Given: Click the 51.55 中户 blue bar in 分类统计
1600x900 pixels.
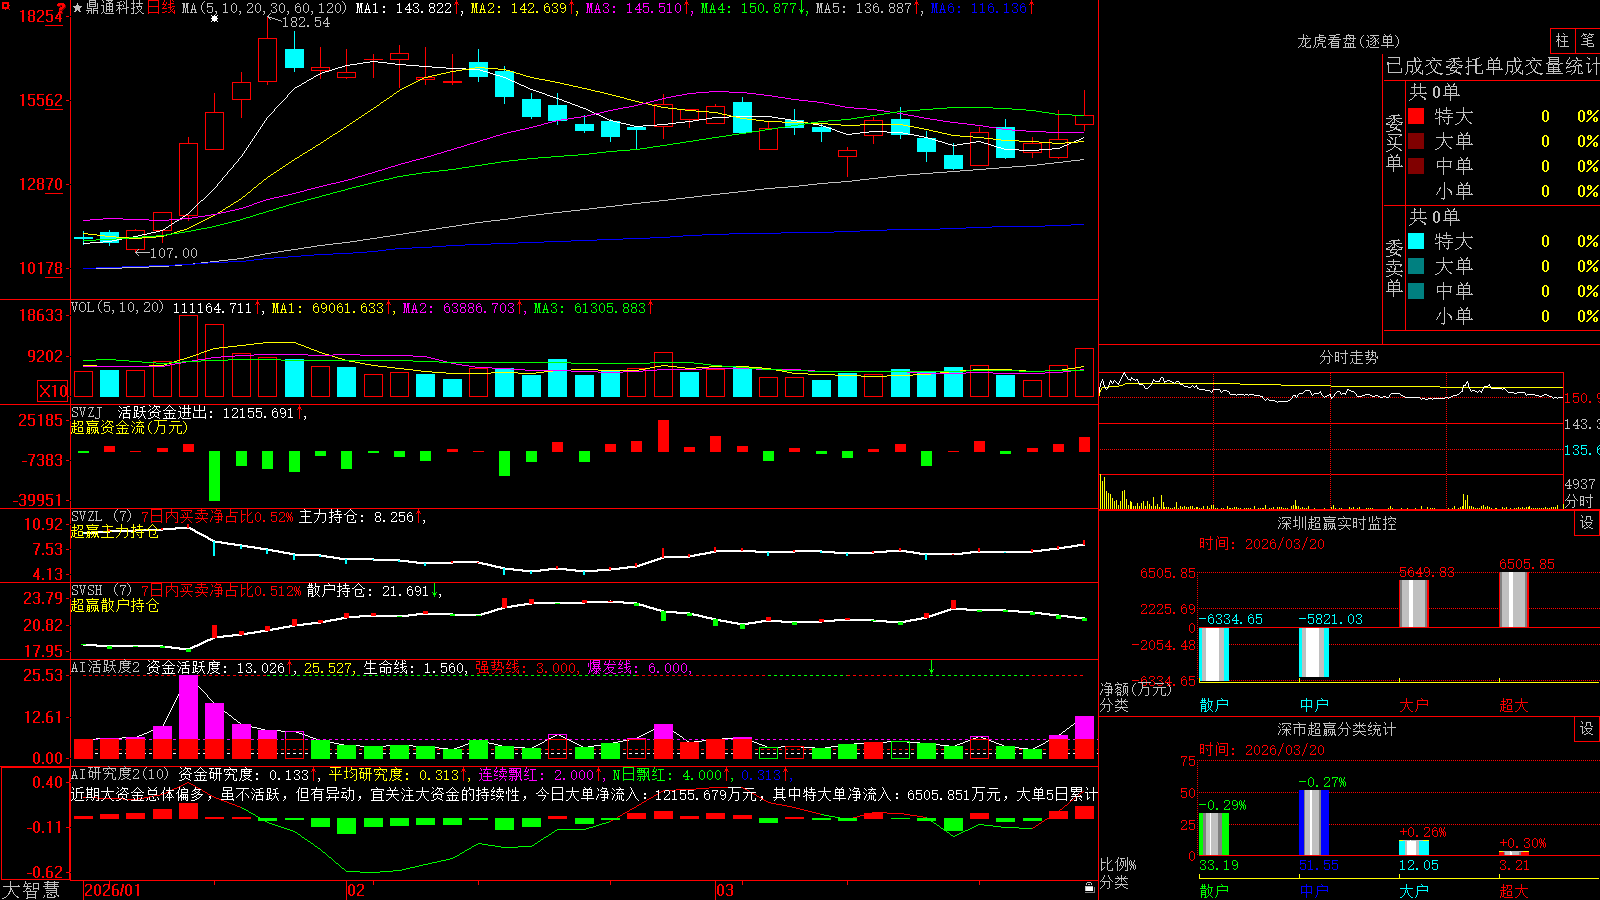Looking at the screenshot, I should click(1314, 822).
